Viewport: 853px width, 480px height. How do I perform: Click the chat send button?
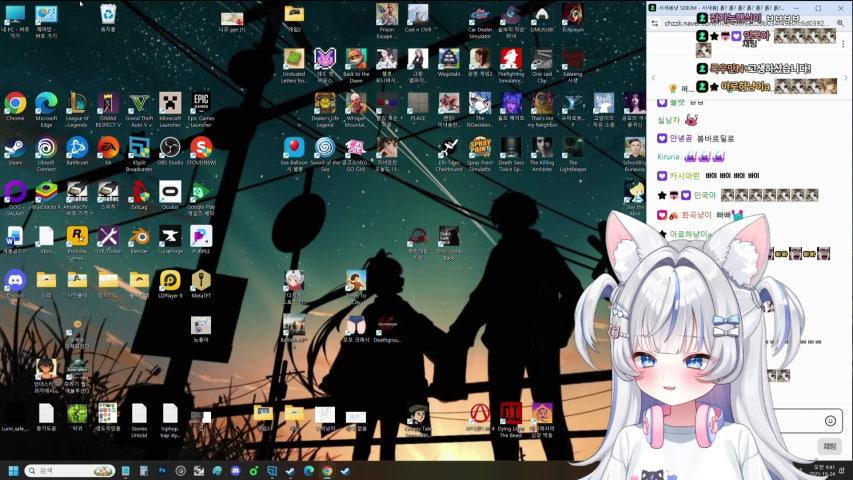click(828, 445)
